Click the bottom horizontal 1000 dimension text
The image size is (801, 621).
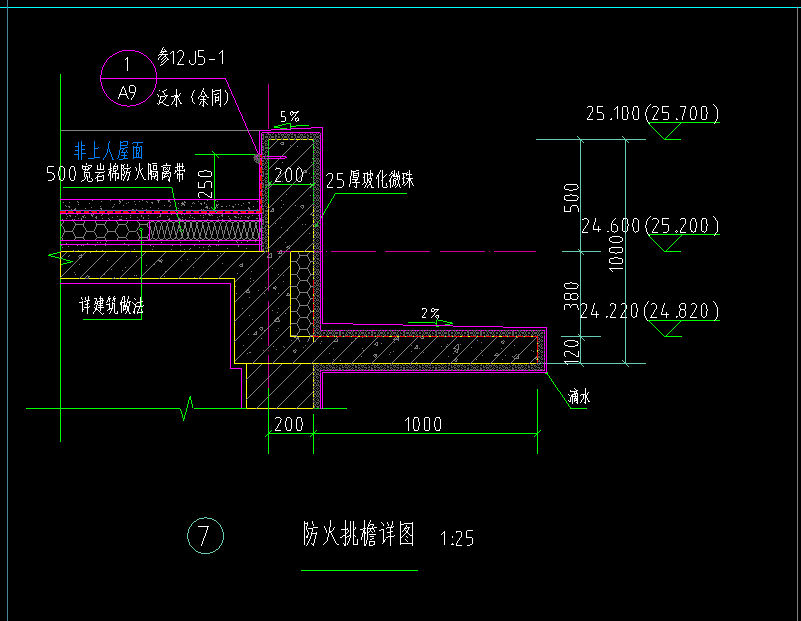pos(423,424)
